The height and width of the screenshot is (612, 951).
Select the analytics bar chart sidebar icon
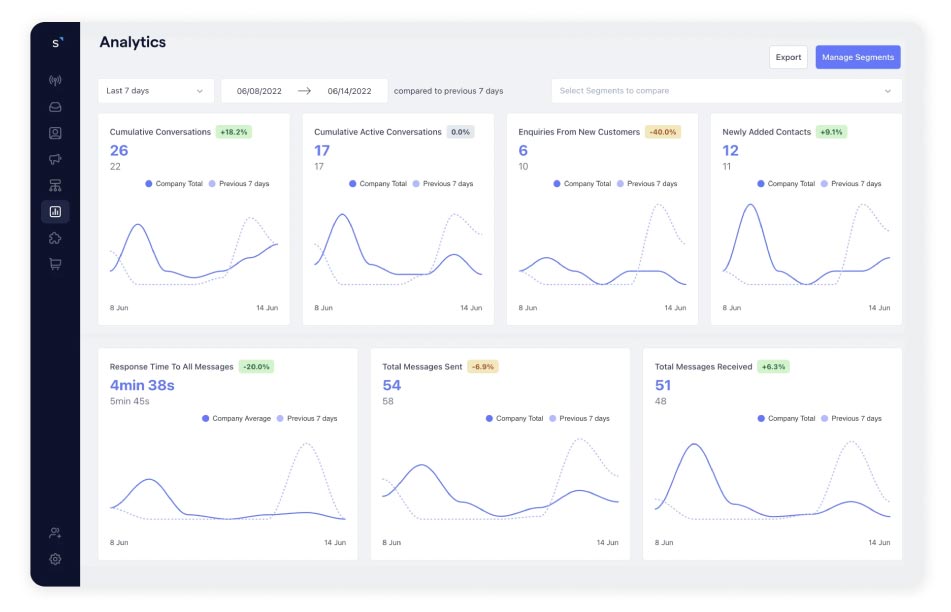click(x=55, y=211)
